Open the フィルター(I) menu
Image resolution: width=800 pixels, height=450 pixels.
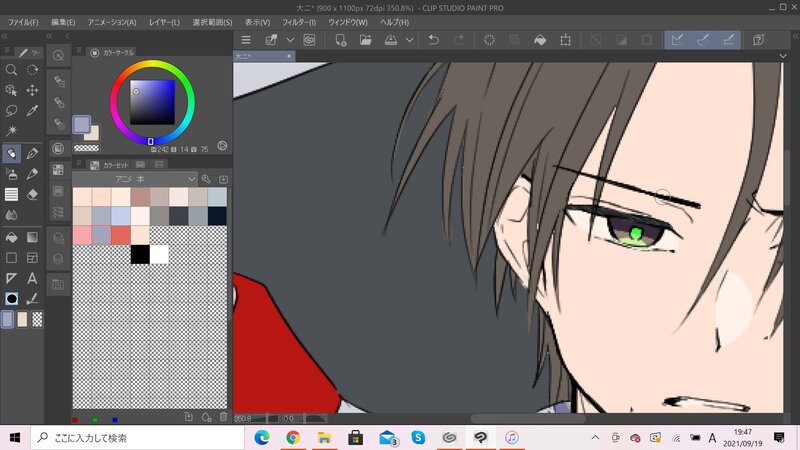coord(299,22)
